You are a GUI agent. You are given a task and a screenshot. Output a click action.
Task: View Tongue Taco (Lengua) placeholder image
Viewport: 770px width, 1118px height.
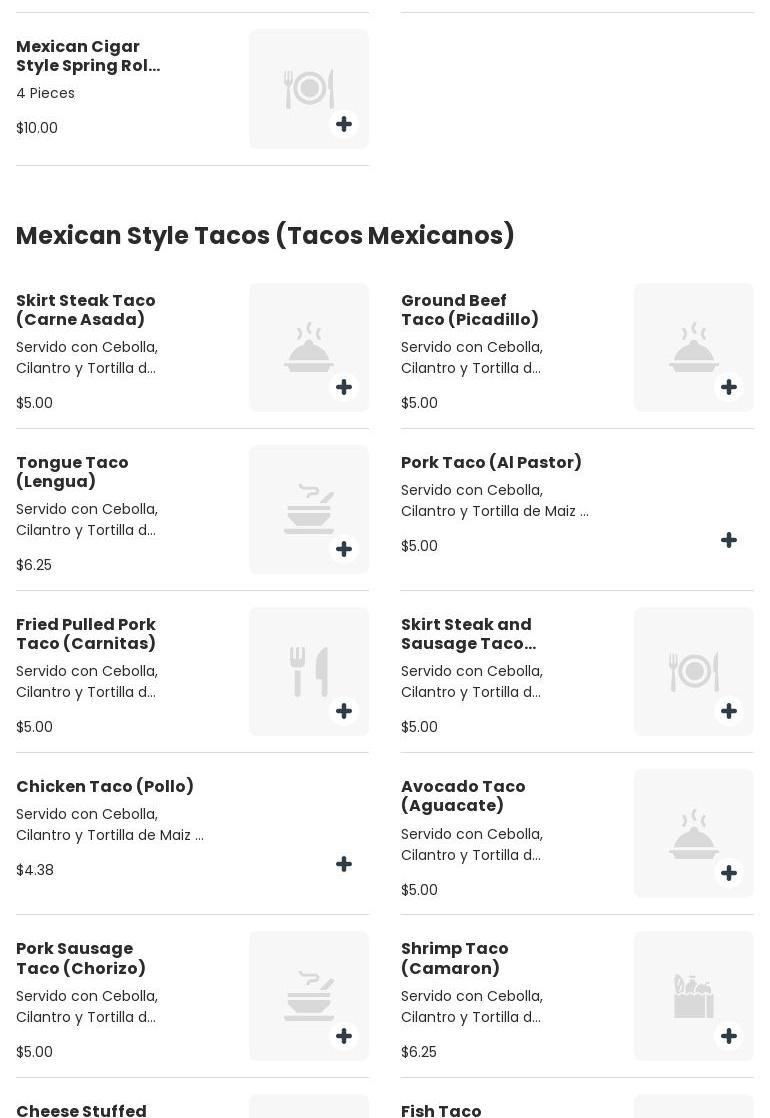(308, 508)
